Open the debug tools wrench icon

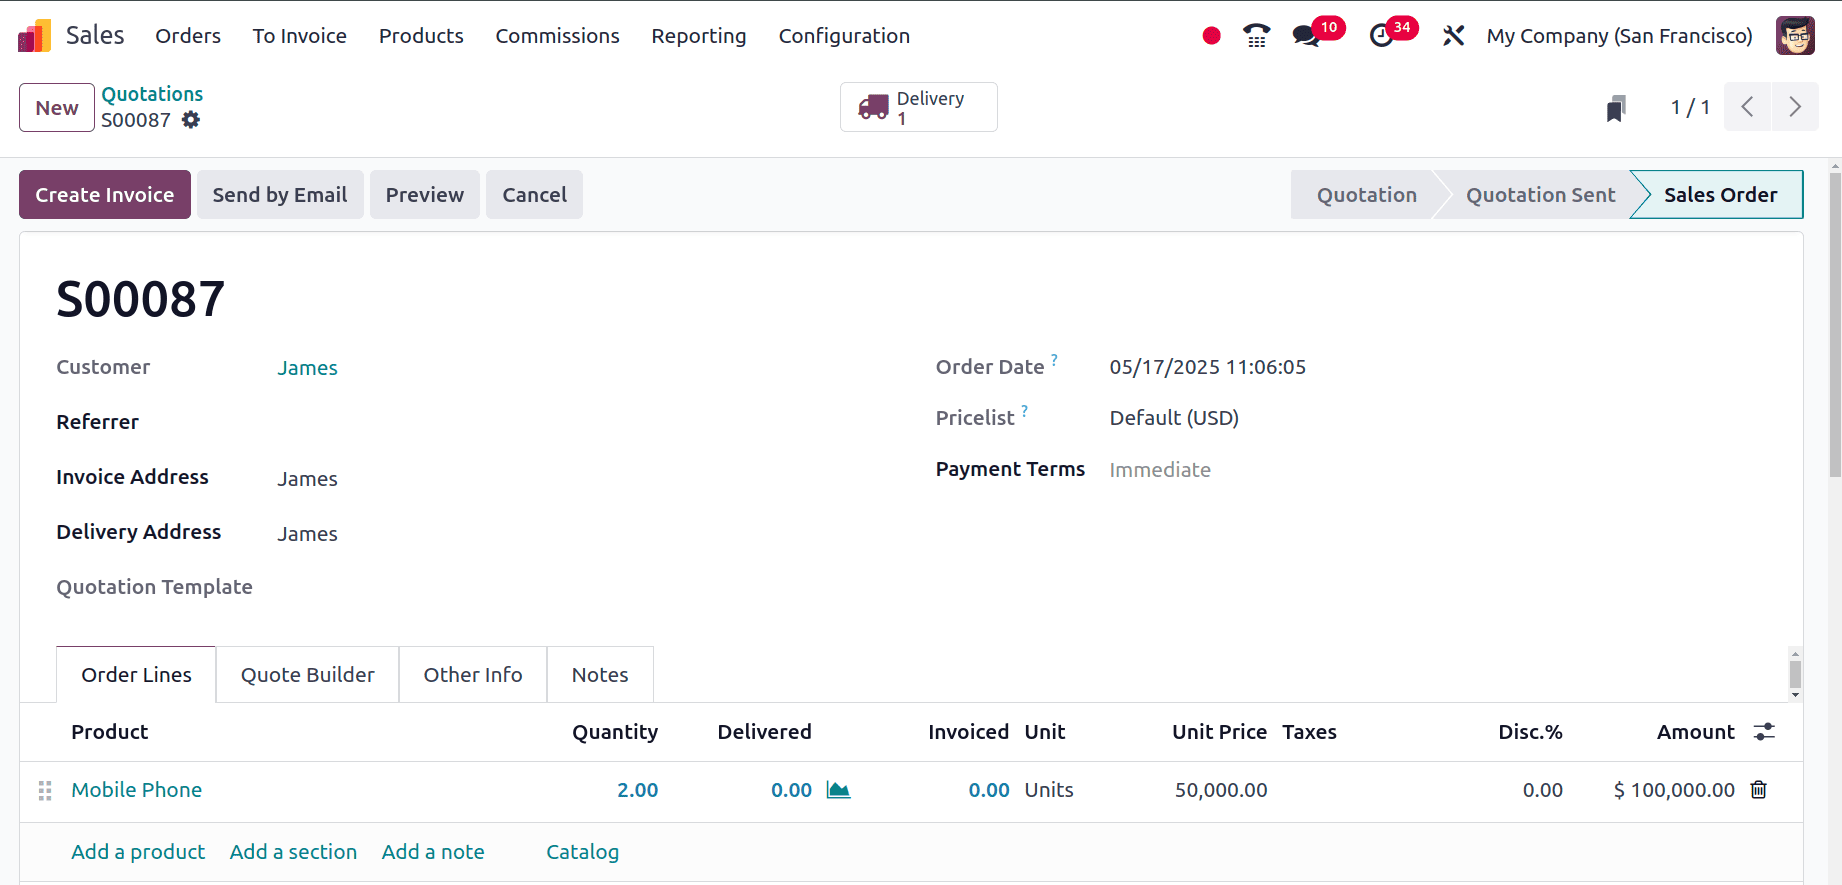pyautogui.click(x=1453, y=36)
